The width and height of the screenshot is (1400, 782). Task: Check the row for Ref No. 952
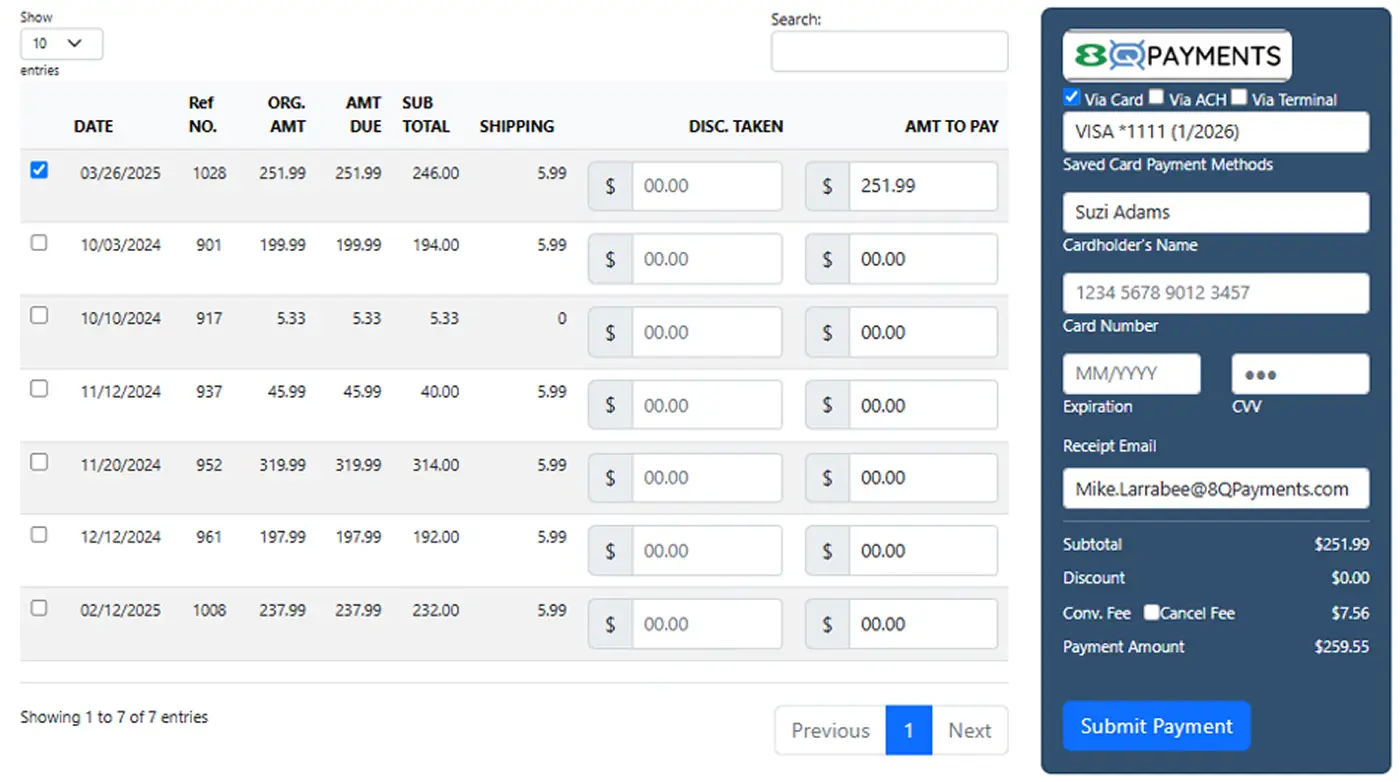[39, 462]
